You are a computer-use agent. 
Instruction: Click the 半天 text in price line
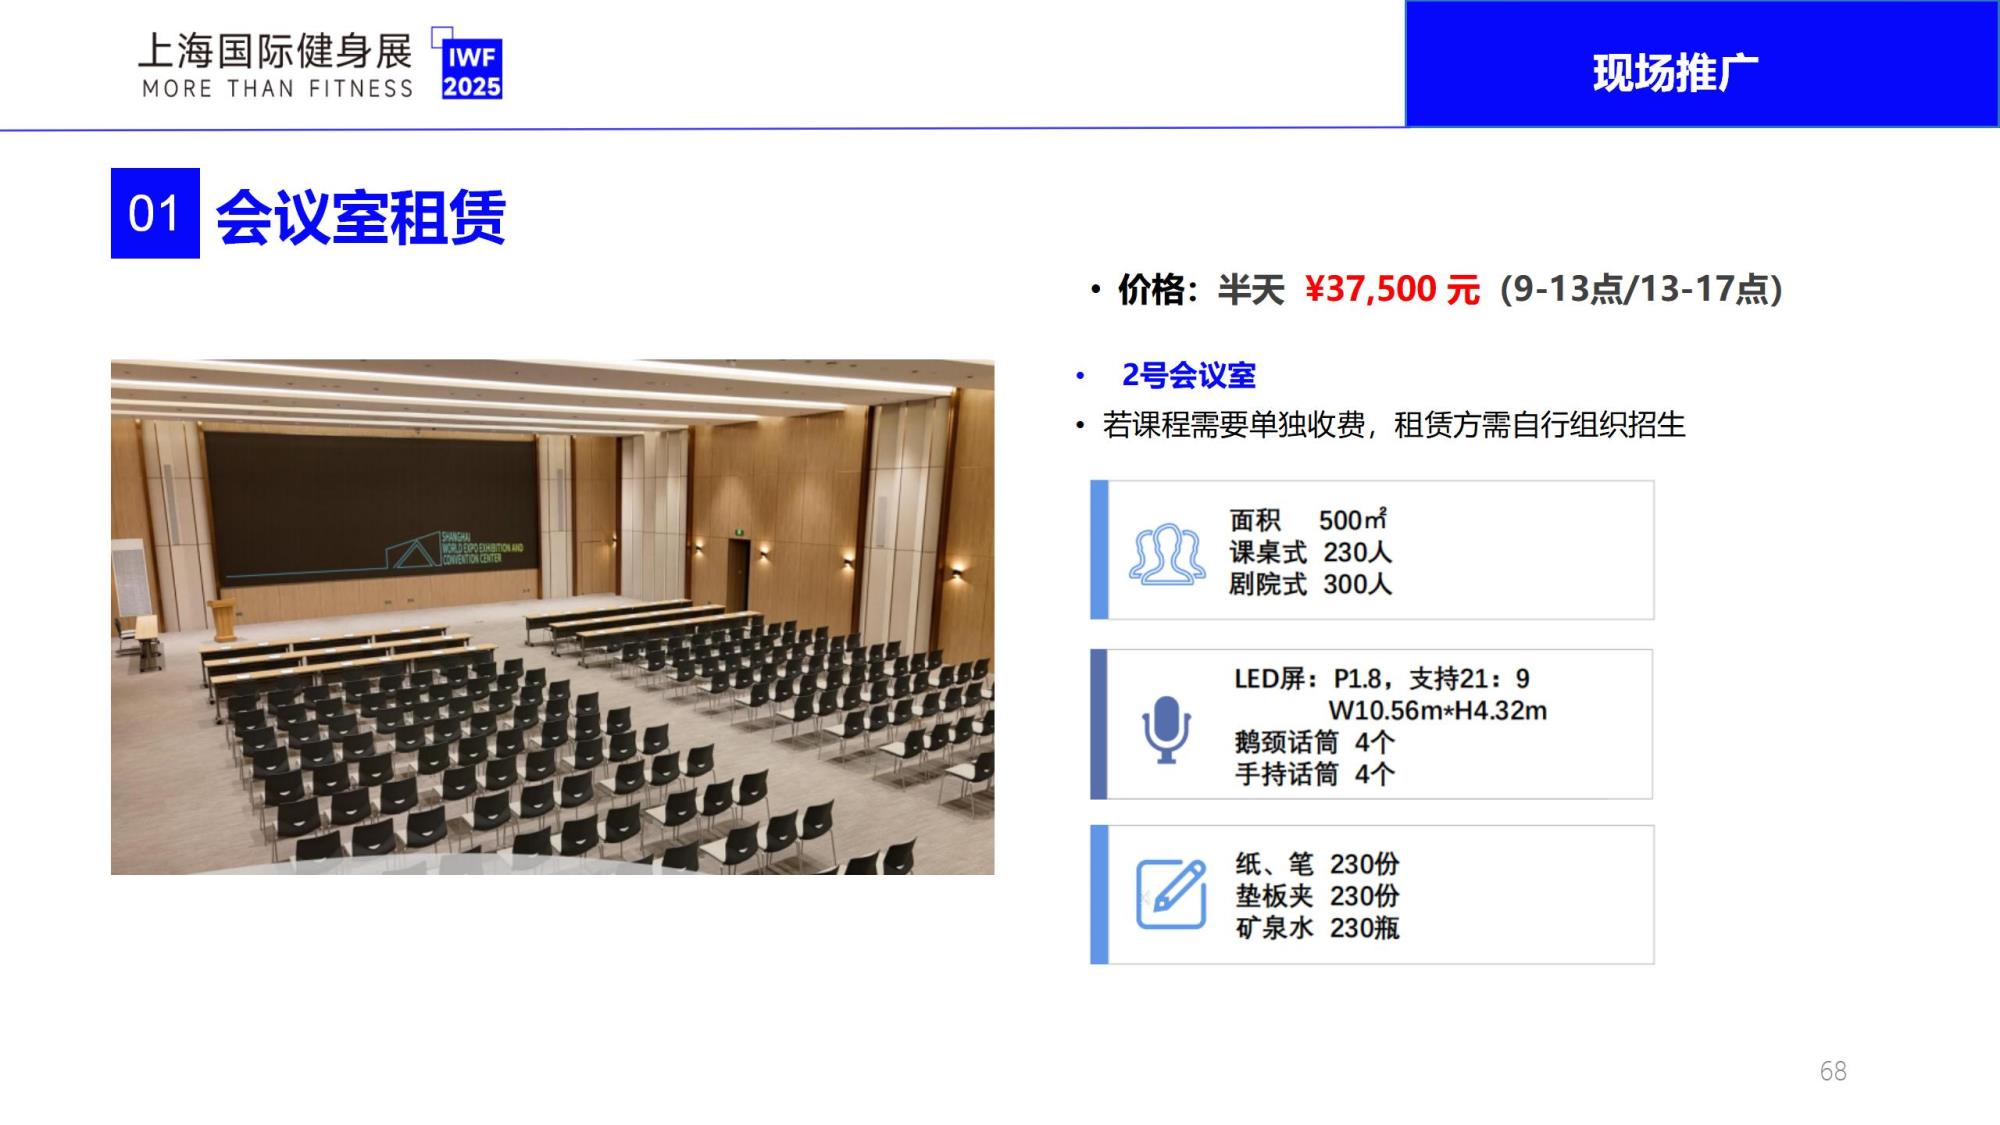(x=1251, y=289)
